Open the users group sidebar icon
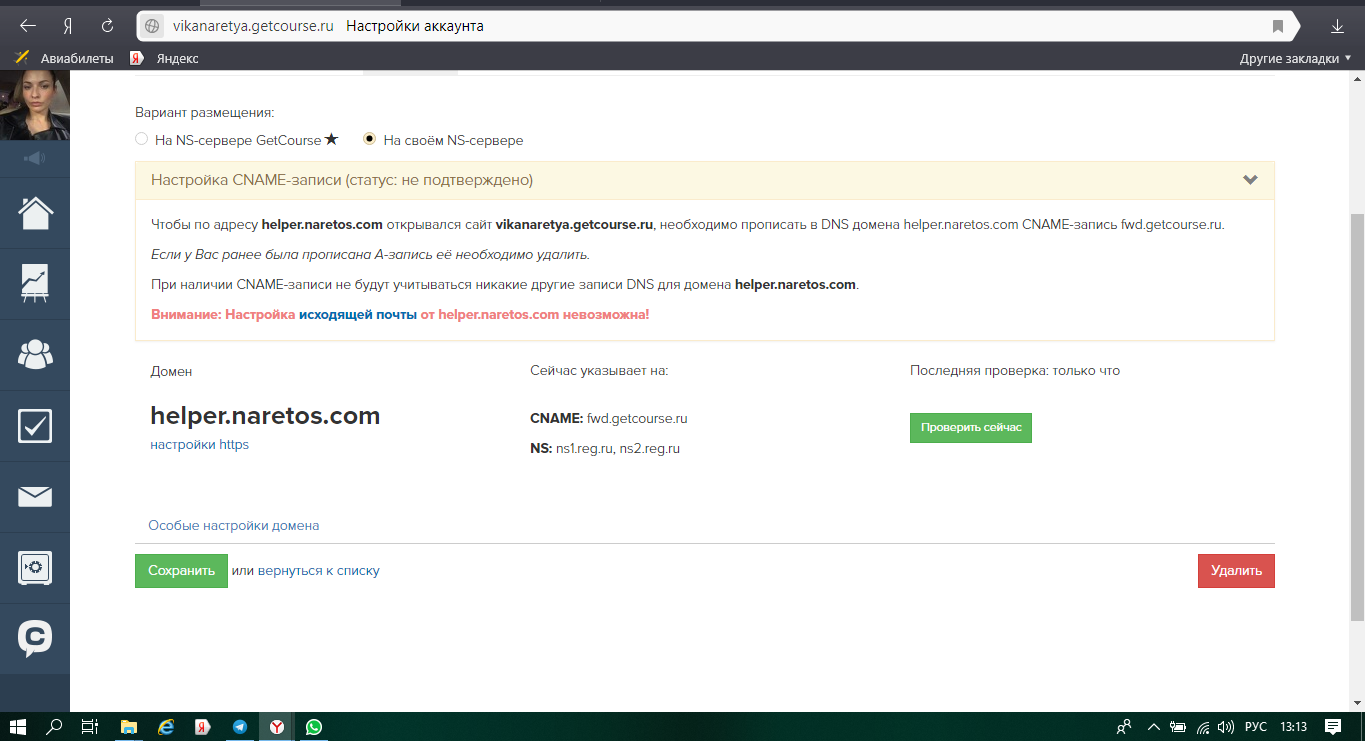 35,354
